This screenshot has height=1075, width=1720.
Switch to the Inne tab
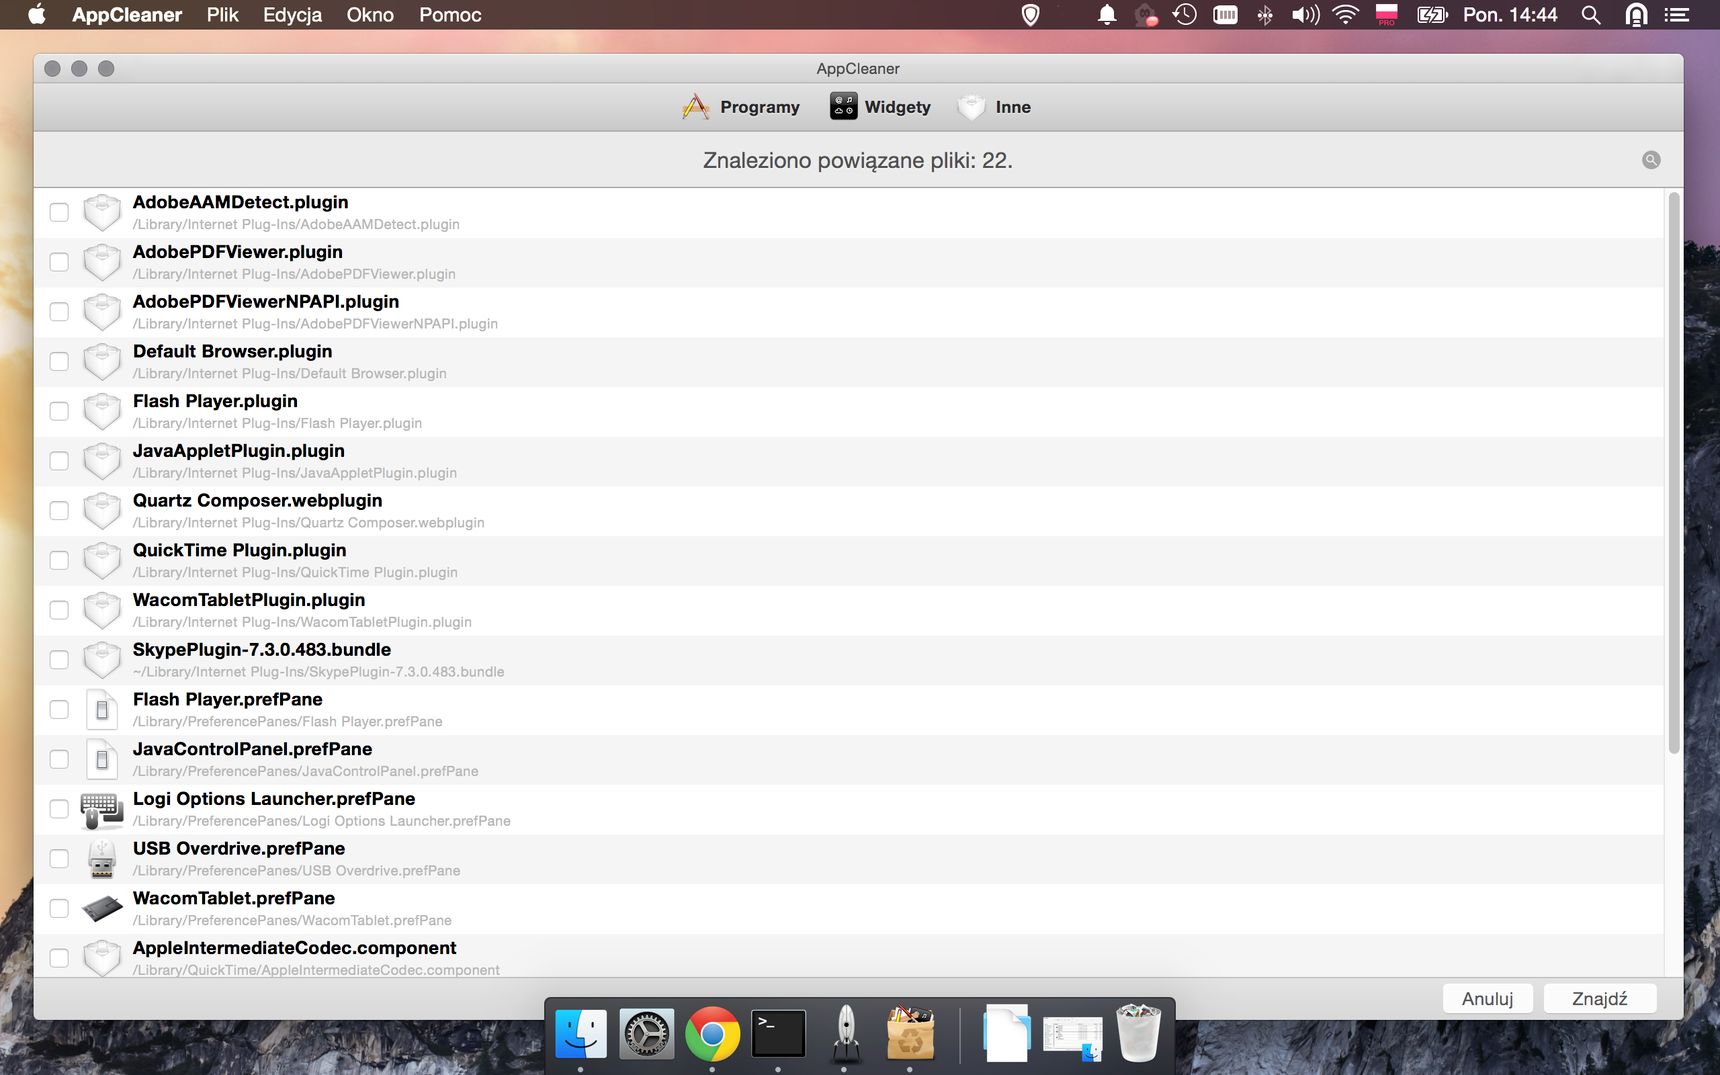[994, 107]
